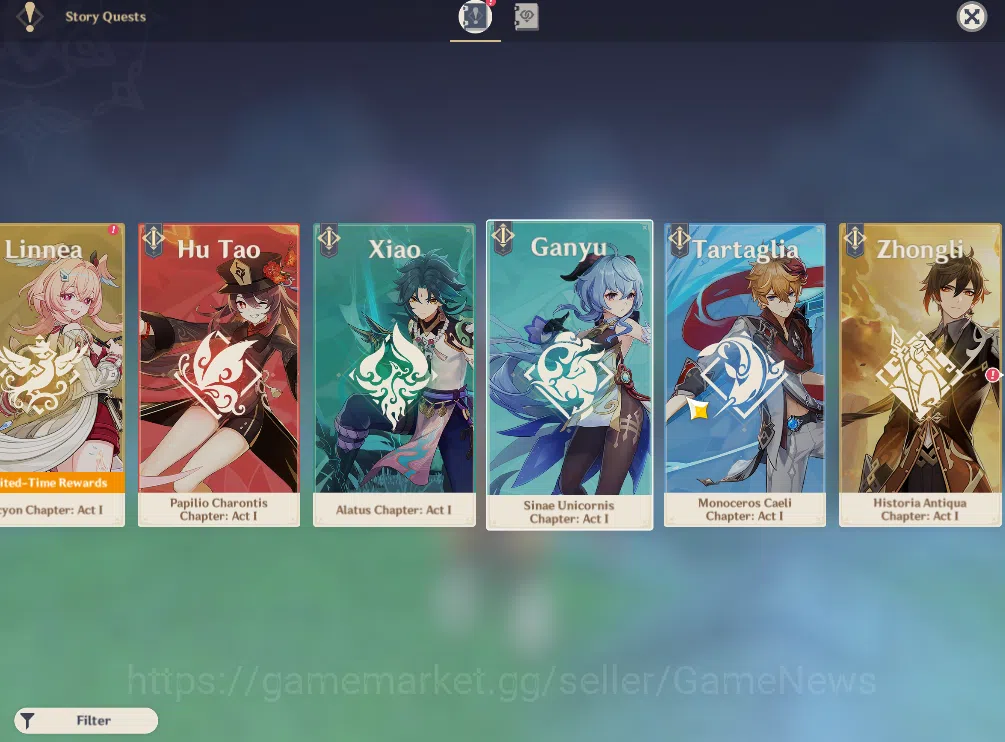This screenshot has width=1005, height=742.
Task: Open the Hu Tao story quest card
Action: [x=219, y=375]
